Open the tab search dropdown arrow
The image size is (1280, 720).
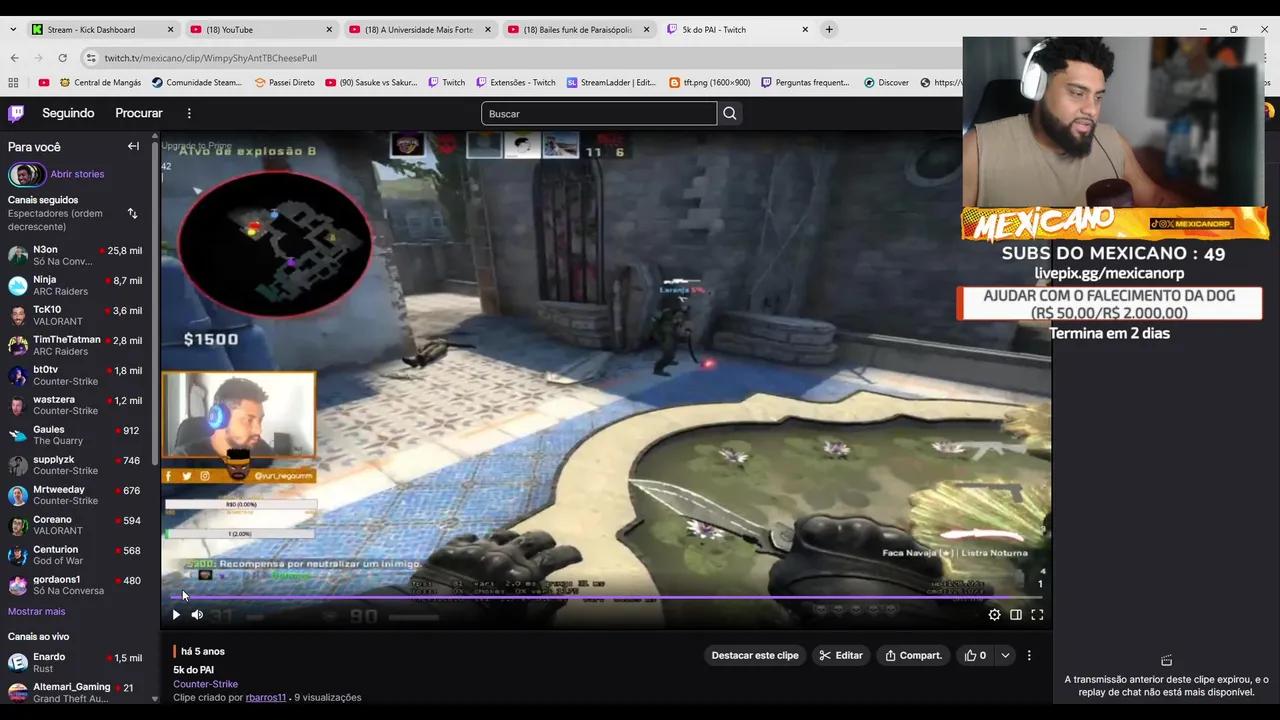(13, 29)
